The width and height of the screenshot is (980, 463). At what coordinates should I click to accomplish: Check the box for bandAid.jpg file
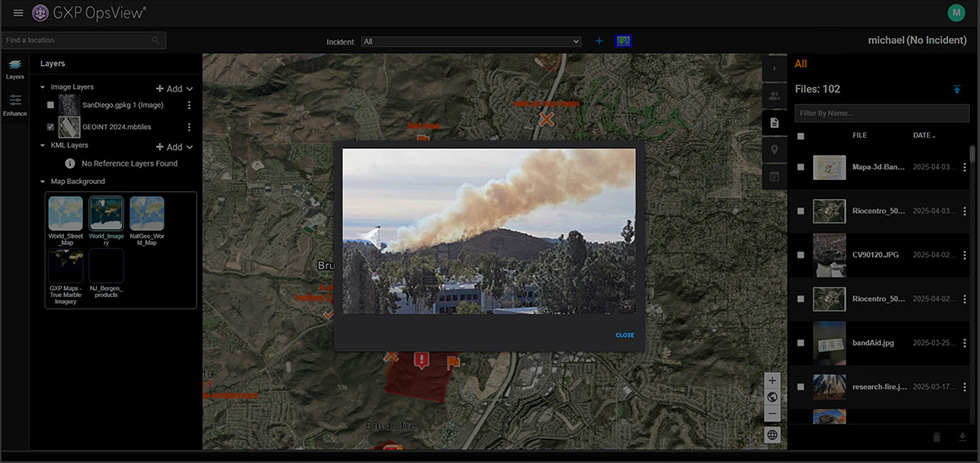pos(801,342)
